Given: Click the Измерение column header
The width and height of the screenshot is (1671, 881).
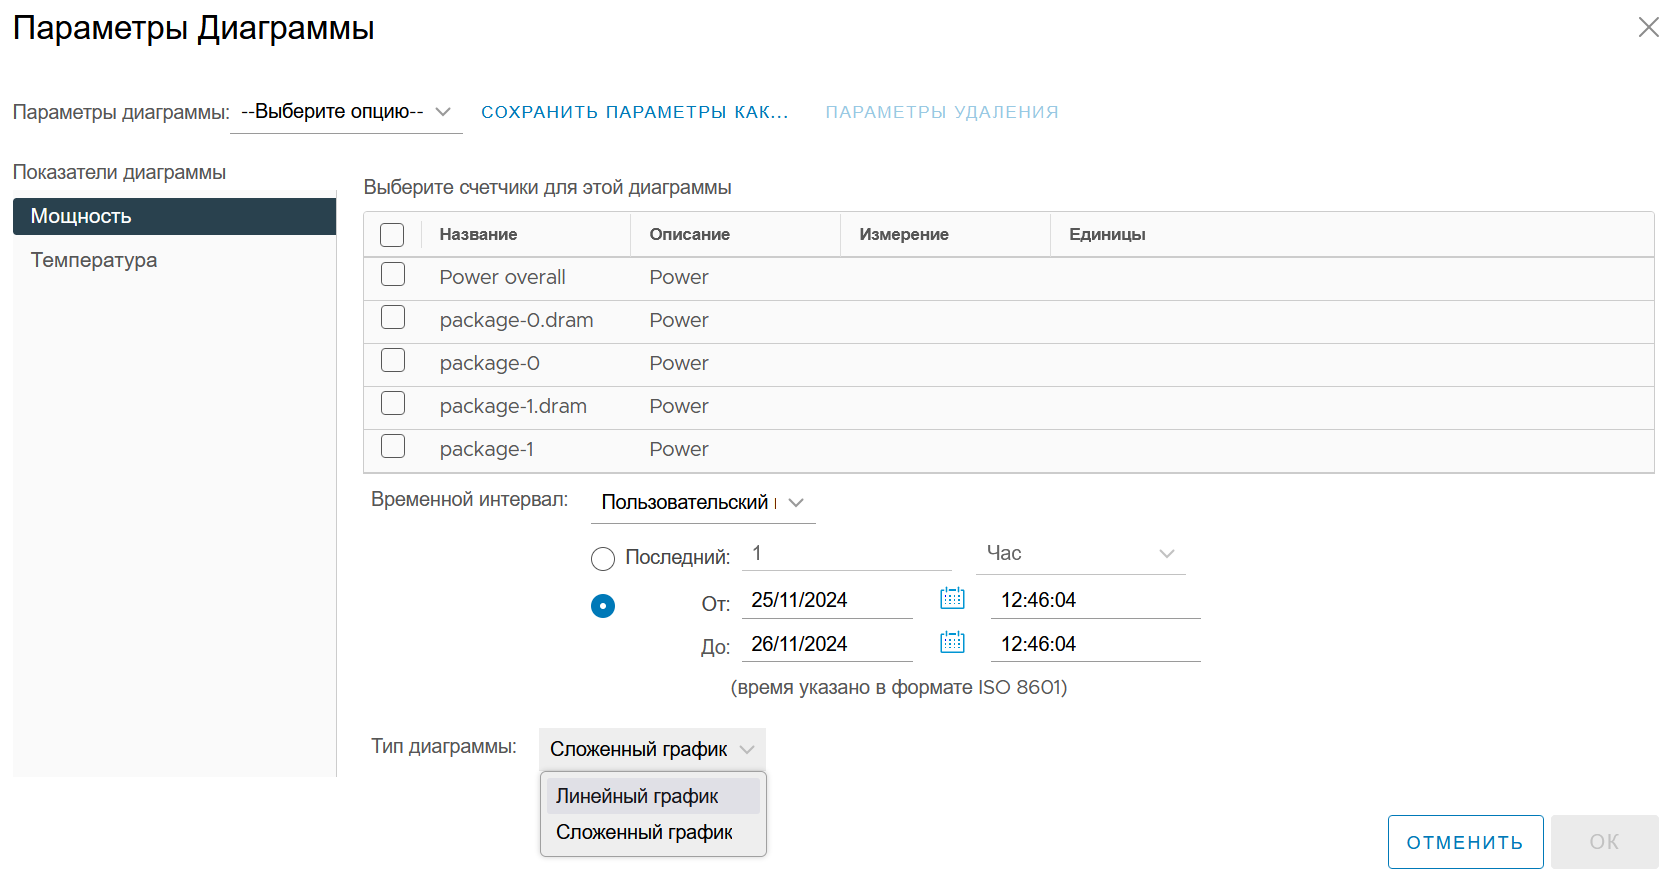Looking at the screenshot, I should click(x=904, y=235).
